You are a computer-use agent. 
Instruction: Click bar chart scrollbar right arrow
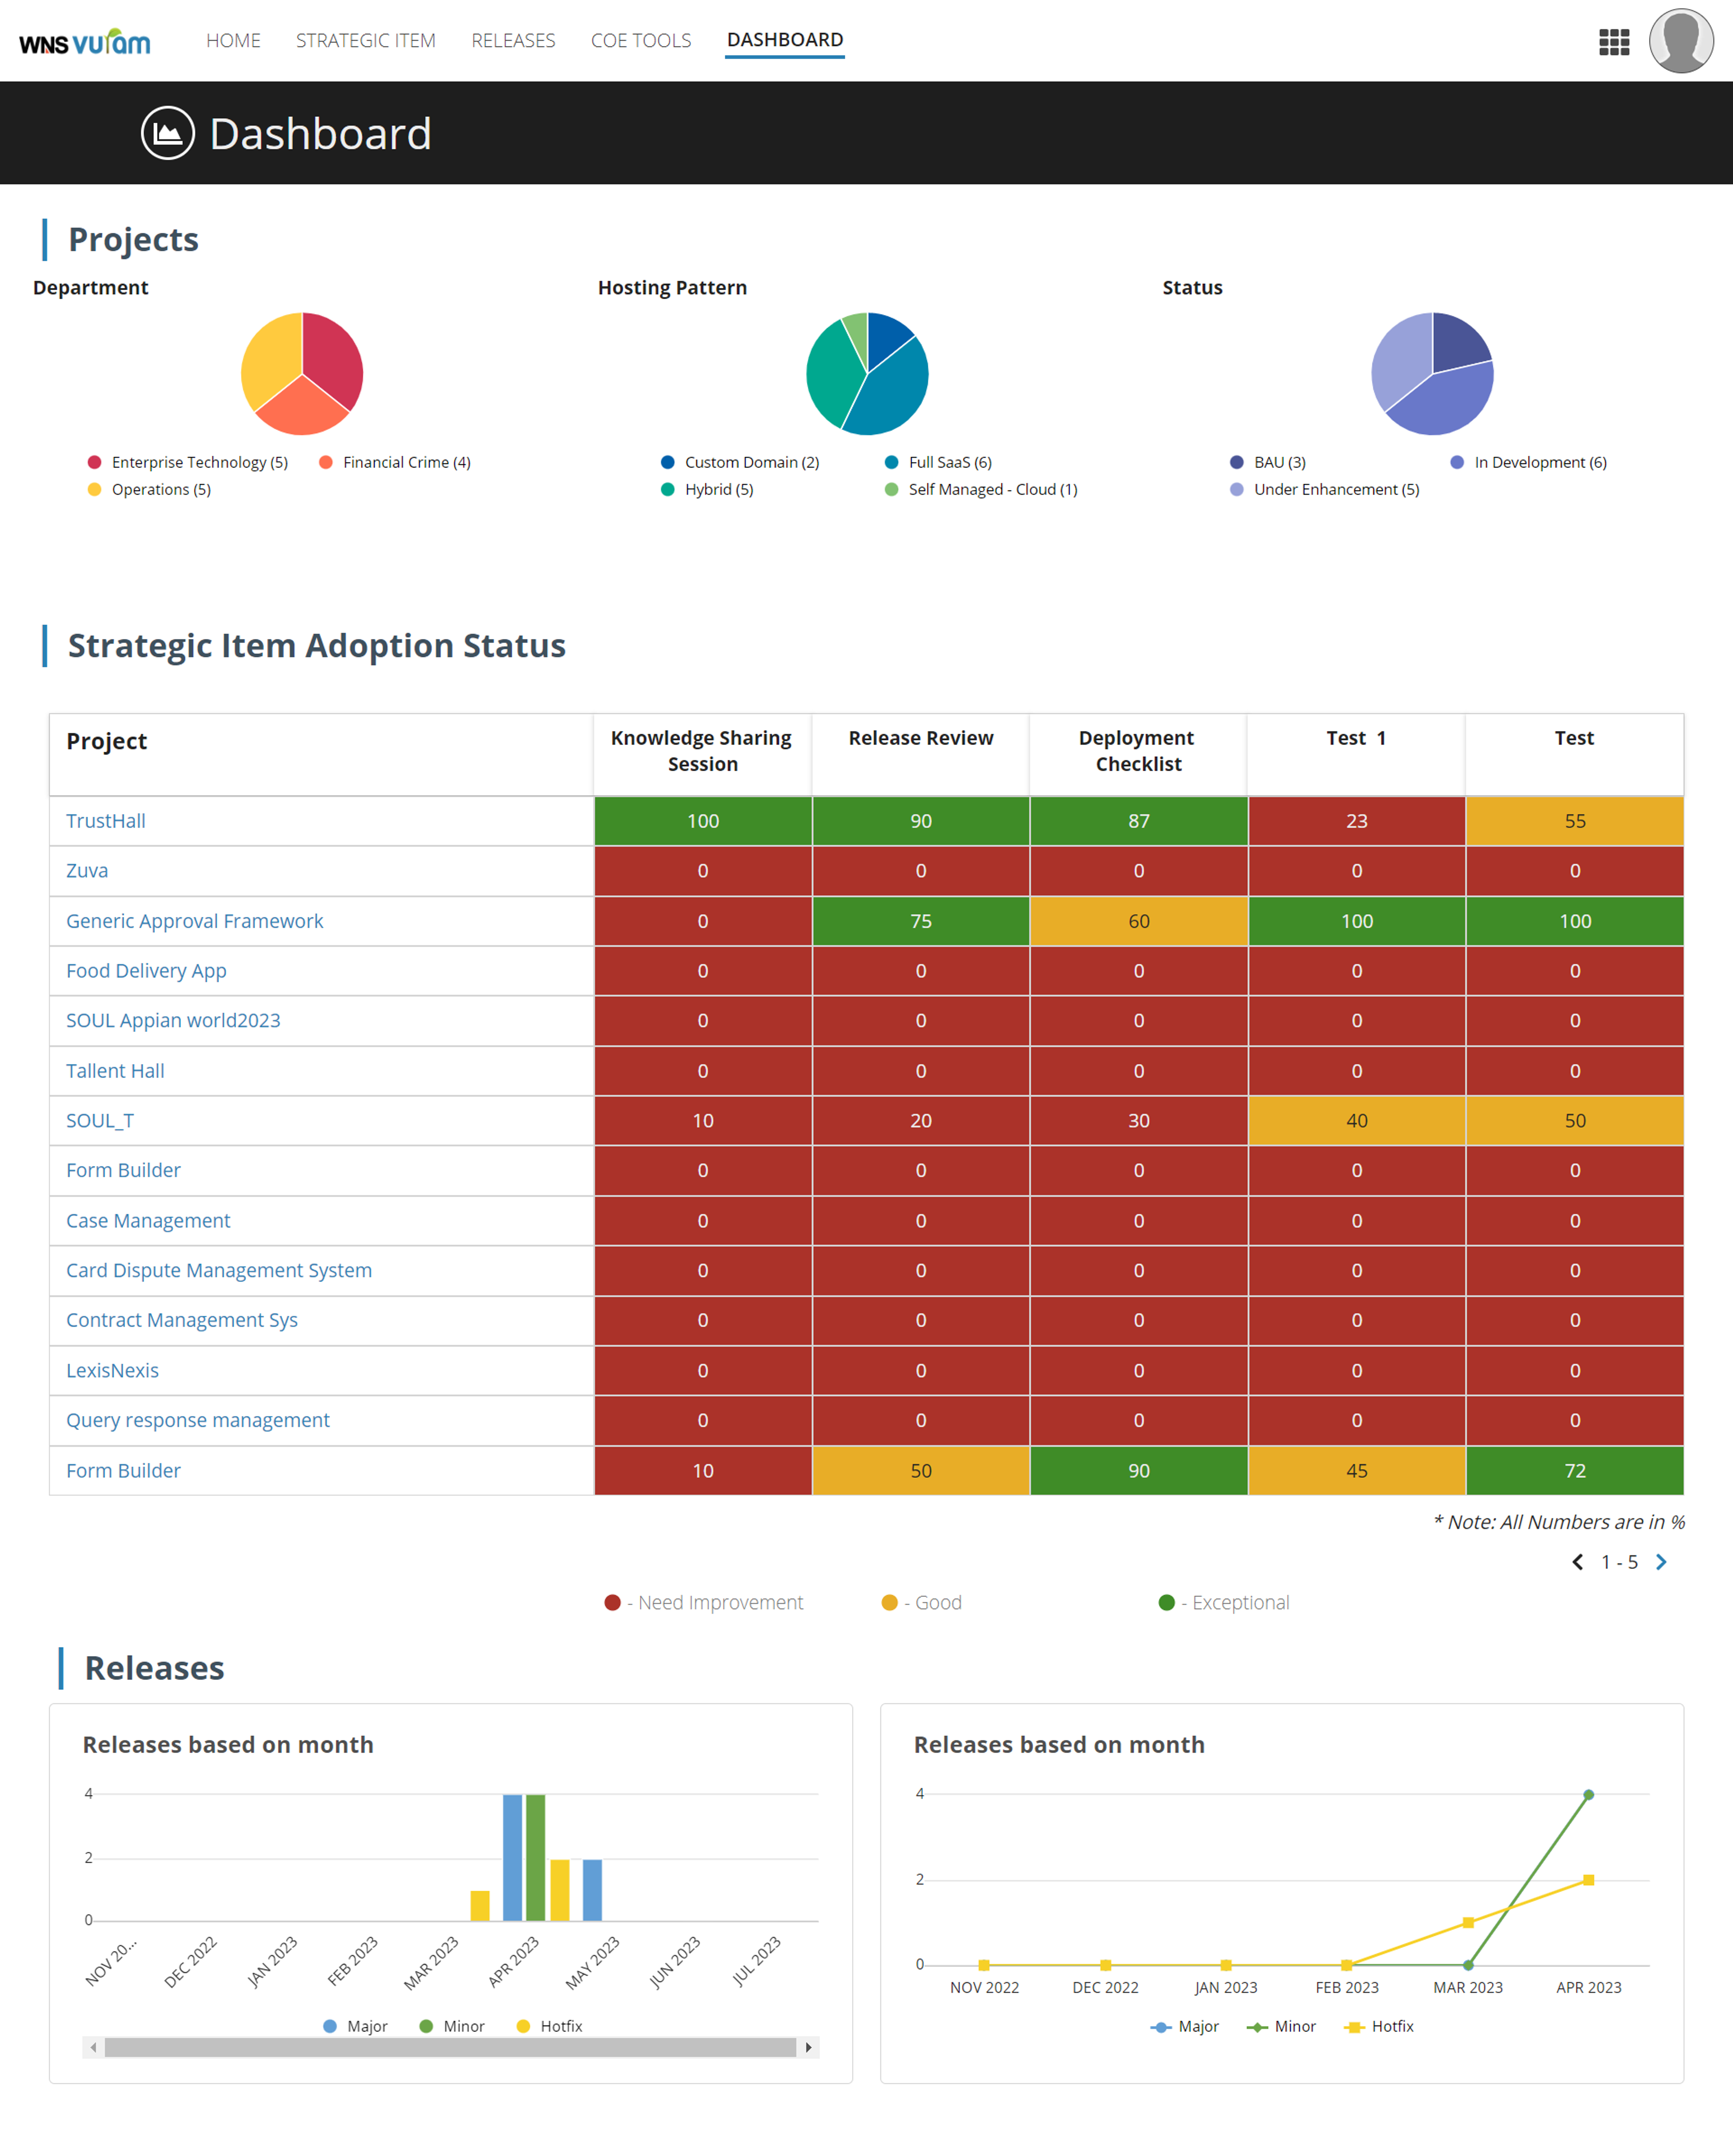point(808,2048)
